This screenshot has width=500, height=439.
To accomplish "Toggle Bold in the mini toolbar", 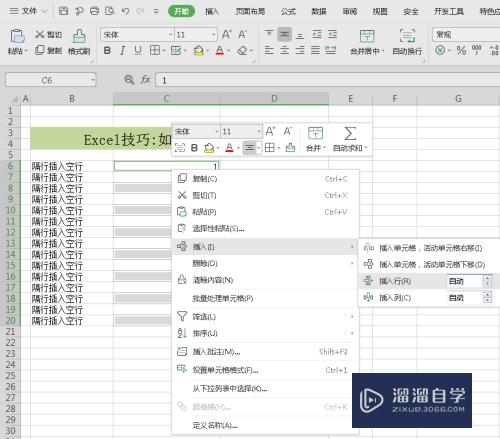I will (194, 148).
